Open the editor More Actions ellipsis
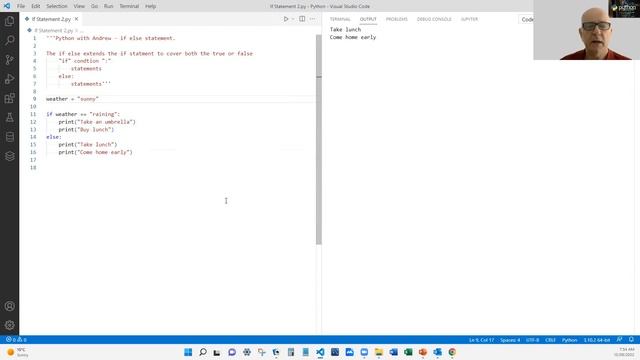 [x=313, y=19]
